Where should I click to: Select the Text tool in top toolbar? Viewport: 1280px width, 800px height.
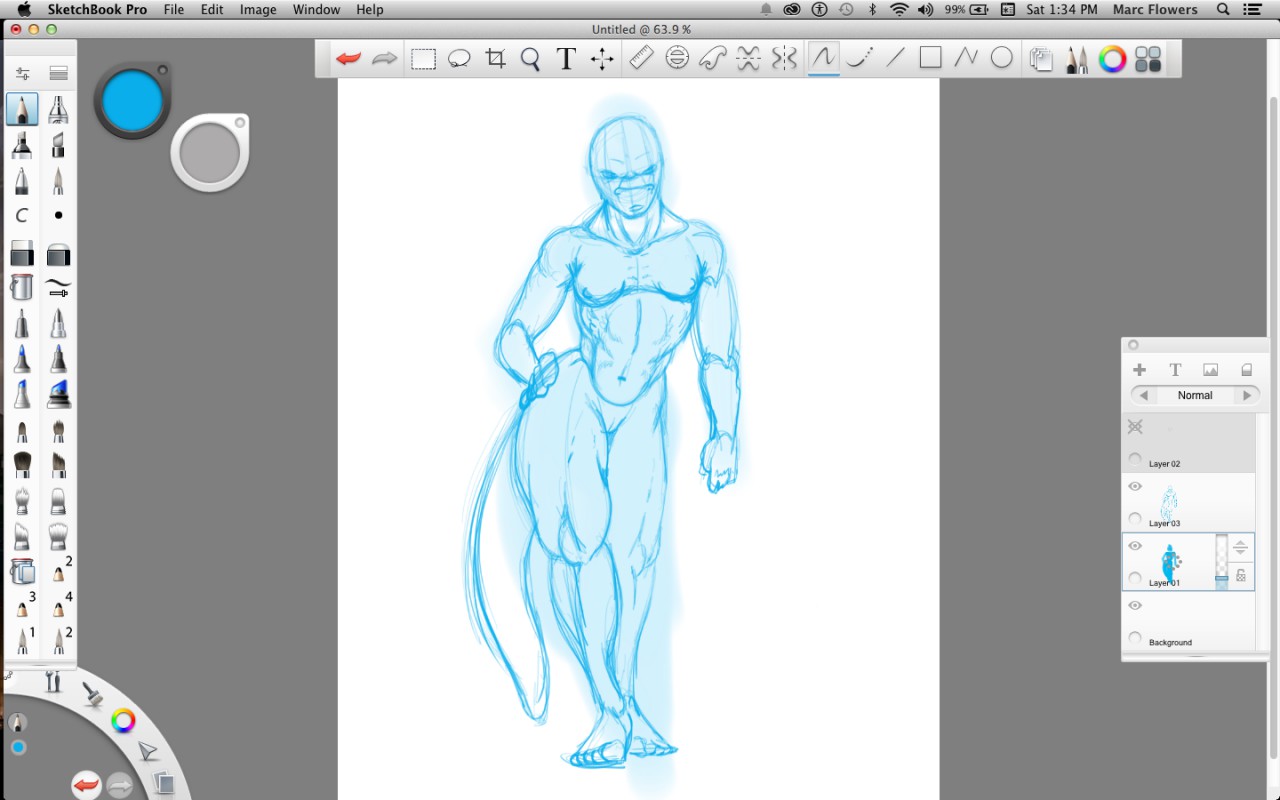(x=566, y=59)
